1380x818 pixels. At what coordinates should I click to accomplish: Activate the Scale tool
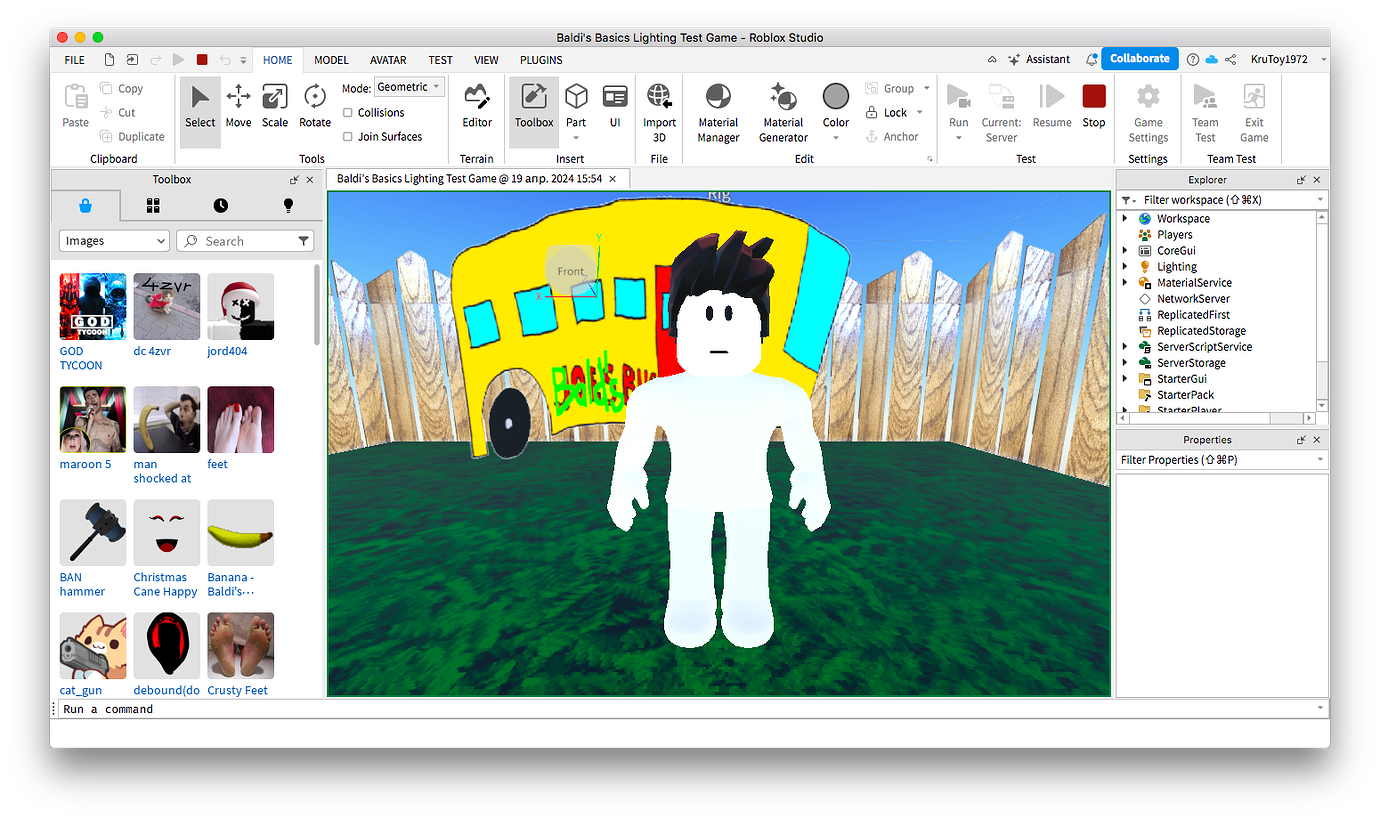[275, 108]
